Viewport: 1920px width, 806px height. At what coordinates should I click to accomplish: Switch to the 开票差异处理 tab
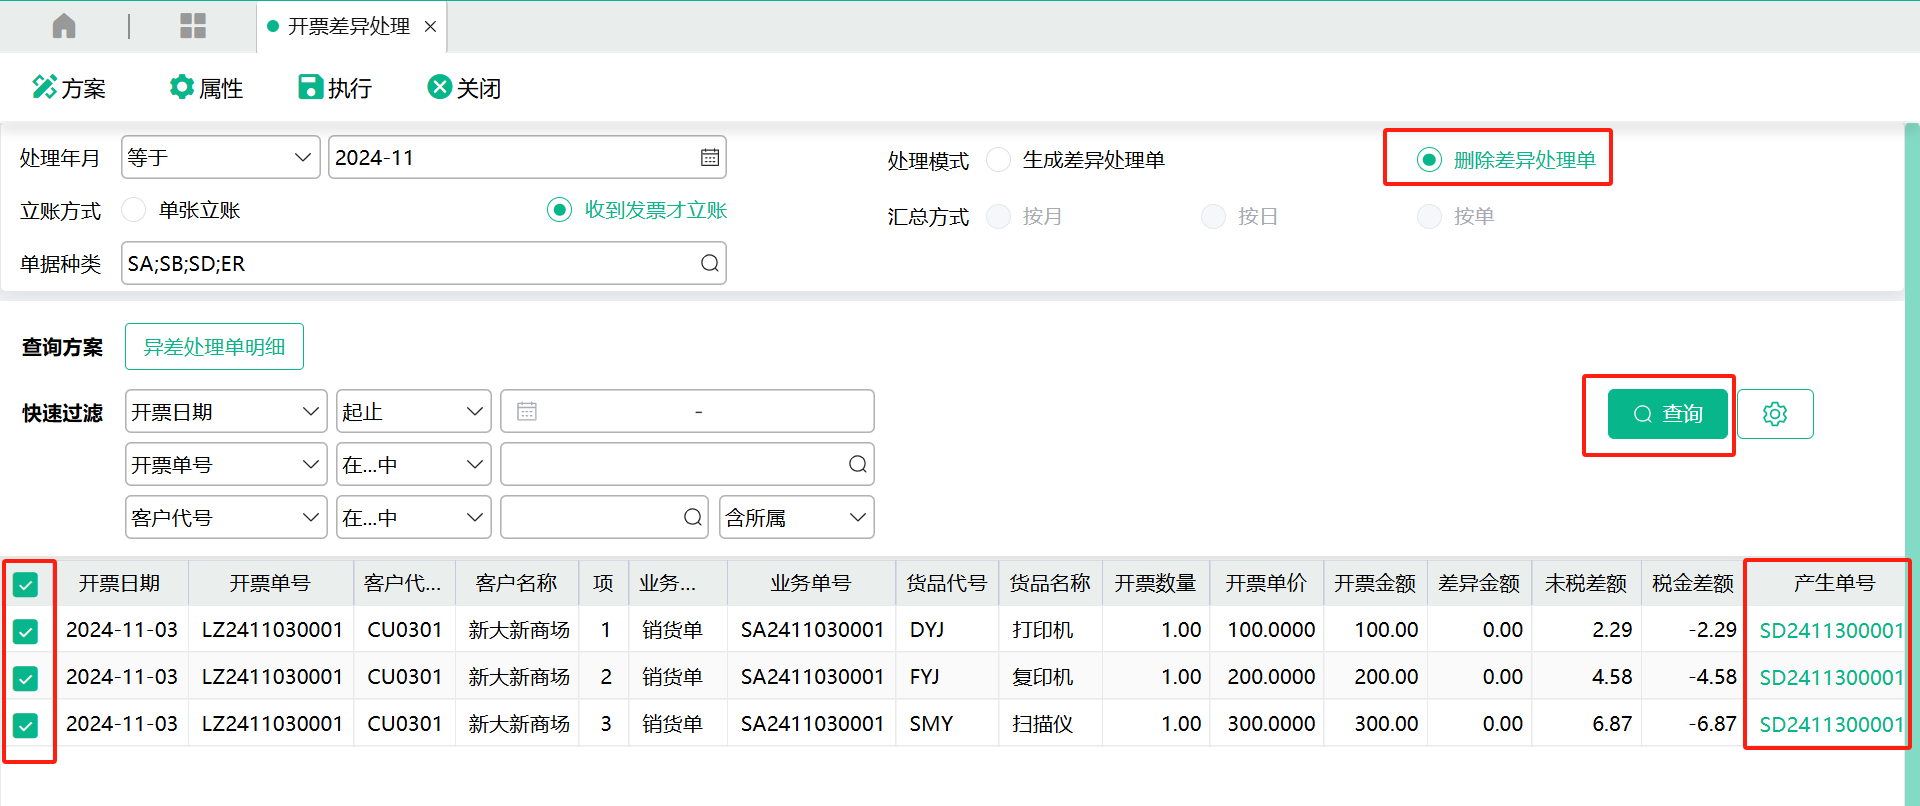[349, 27]
